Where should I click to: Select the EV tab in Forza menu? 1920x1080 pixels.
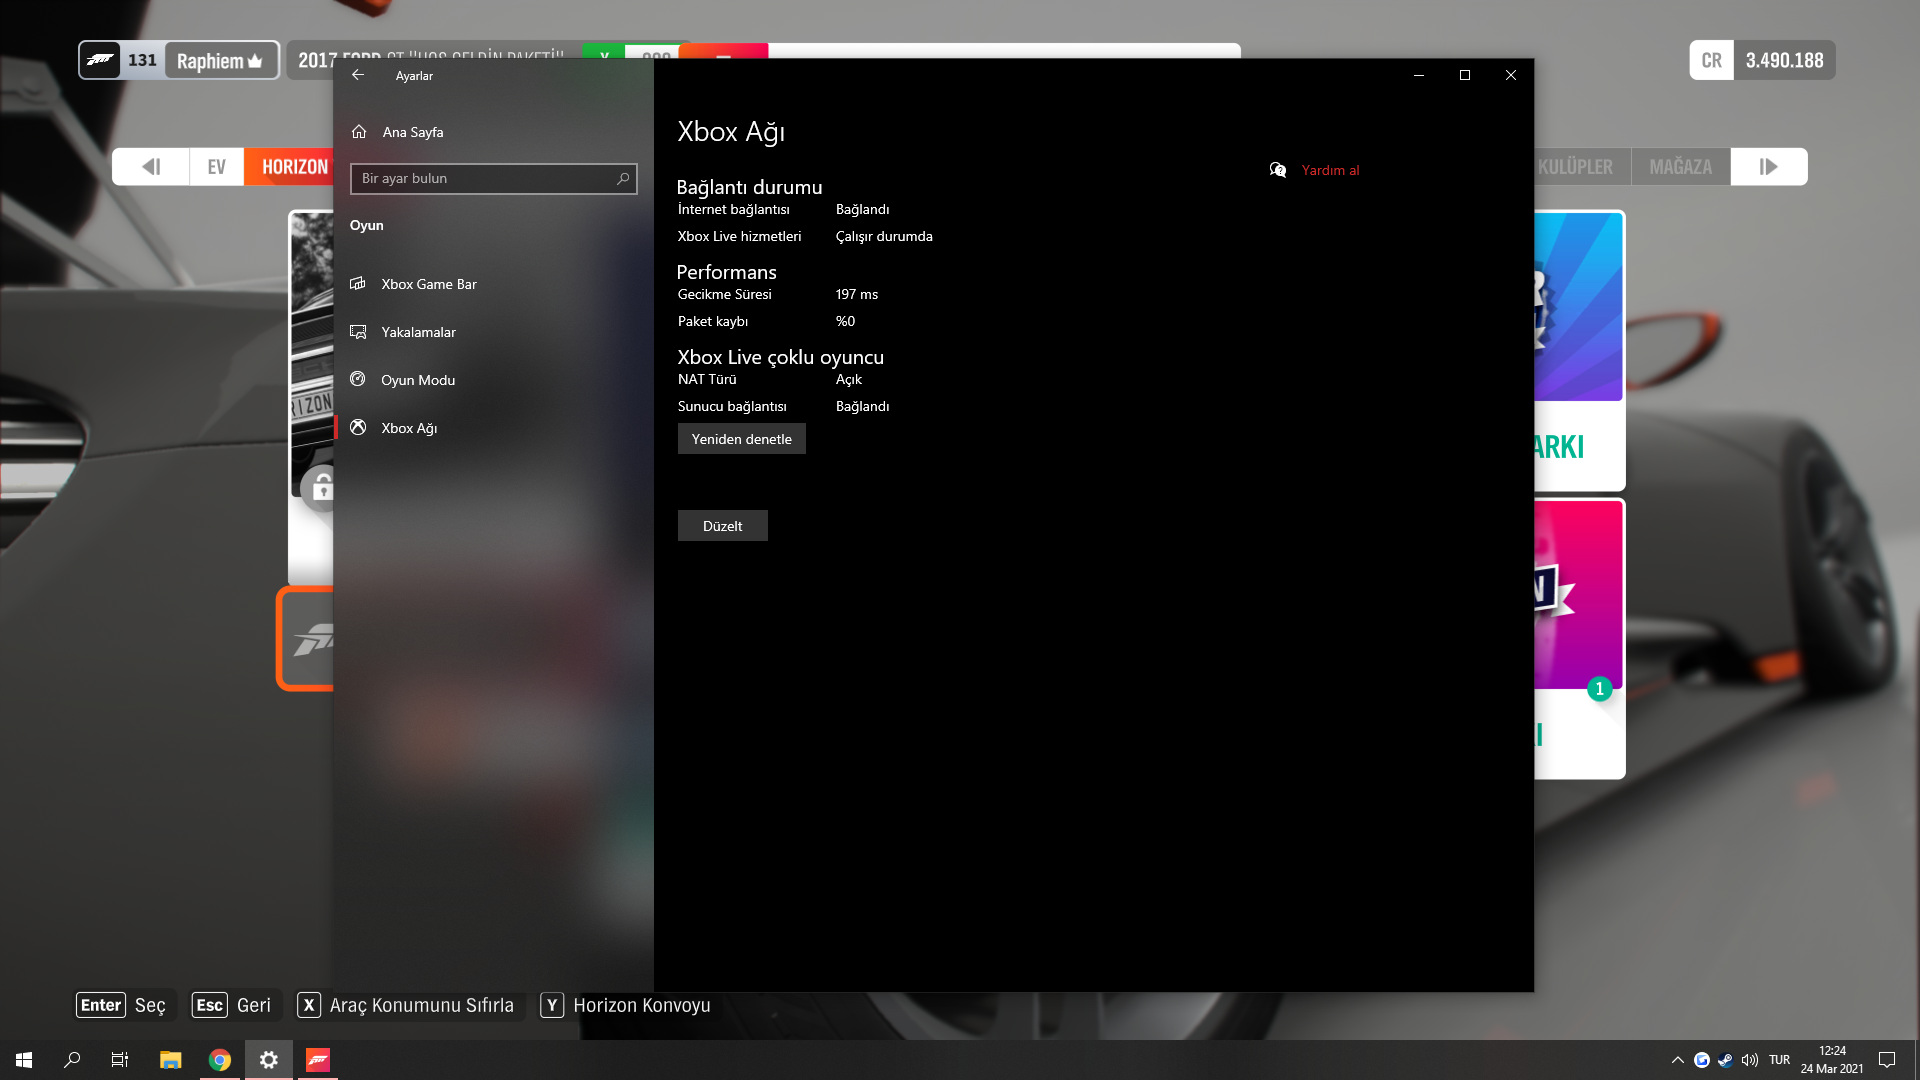[217, 167]
